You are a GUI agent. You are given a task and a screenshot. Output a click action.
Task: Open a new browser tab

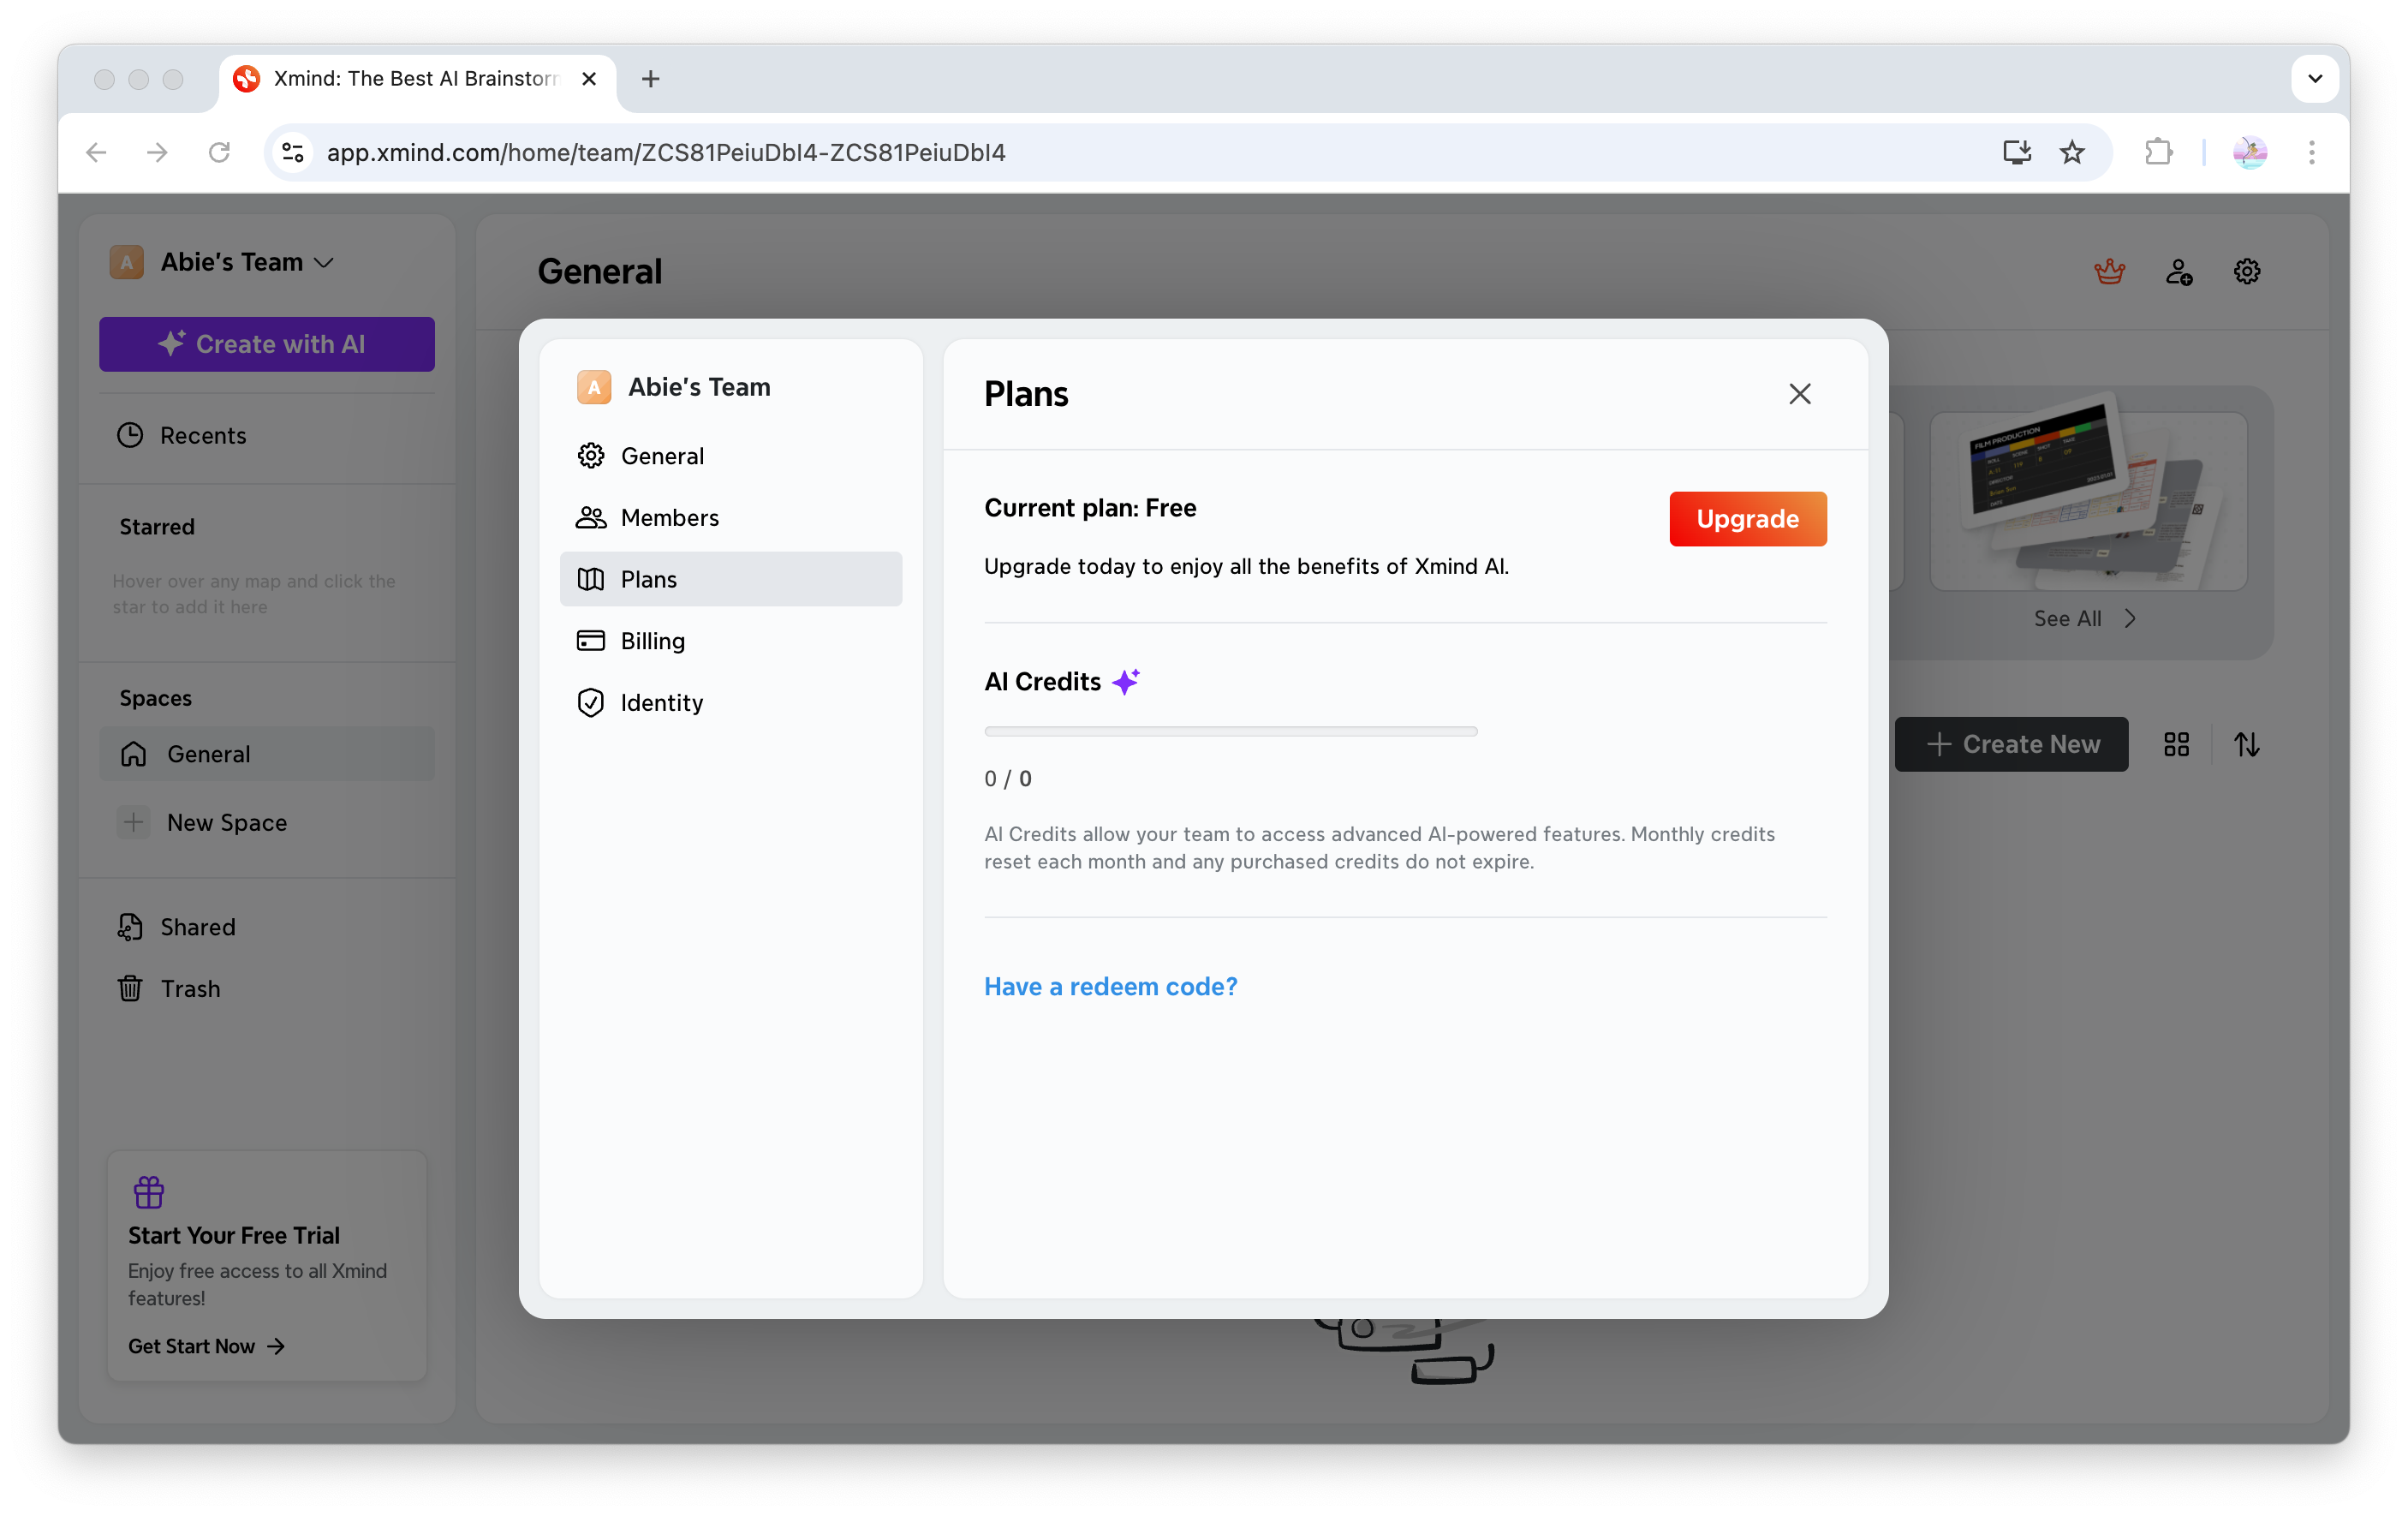tap(650, 78)
